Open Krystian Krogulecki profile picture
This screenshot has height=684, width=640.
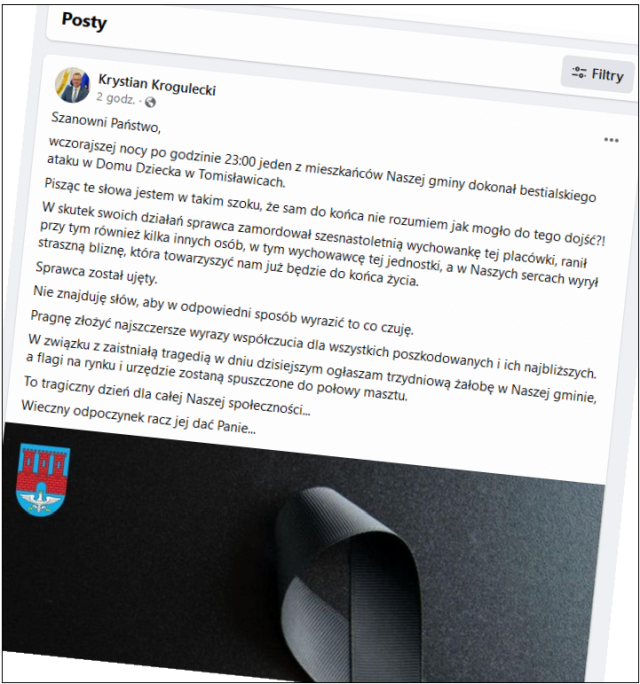[72, 85]
